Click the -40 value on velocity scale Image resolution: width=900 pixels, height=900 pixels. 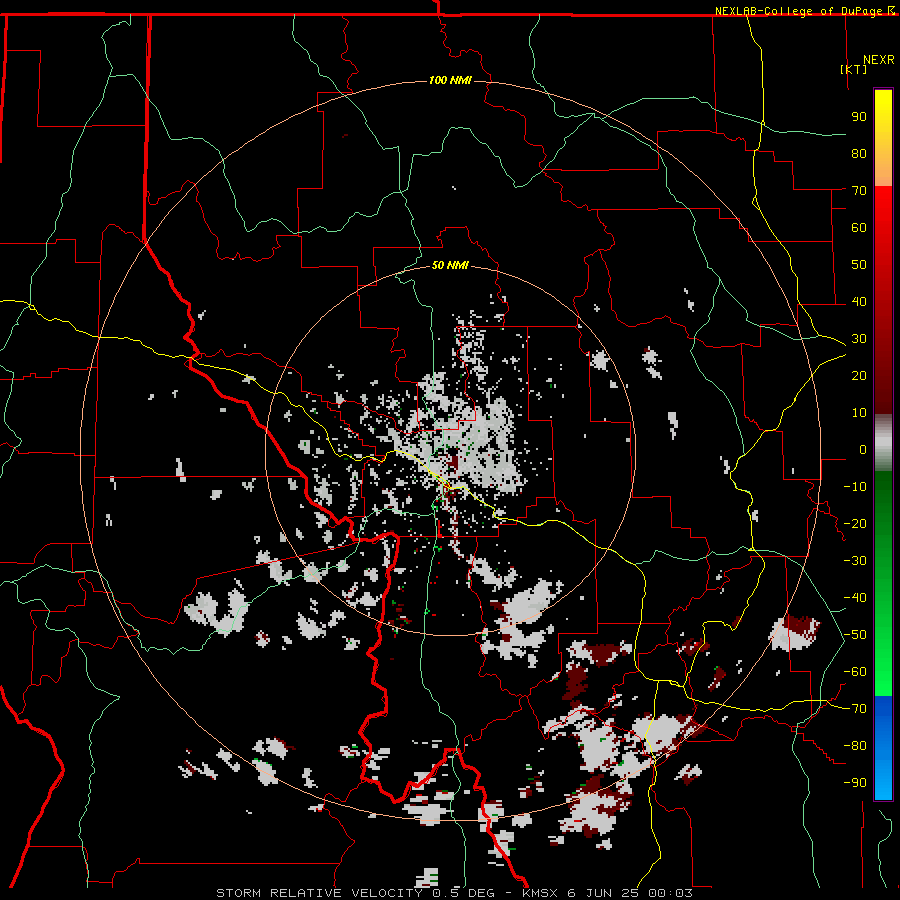(x=855, y=598)
